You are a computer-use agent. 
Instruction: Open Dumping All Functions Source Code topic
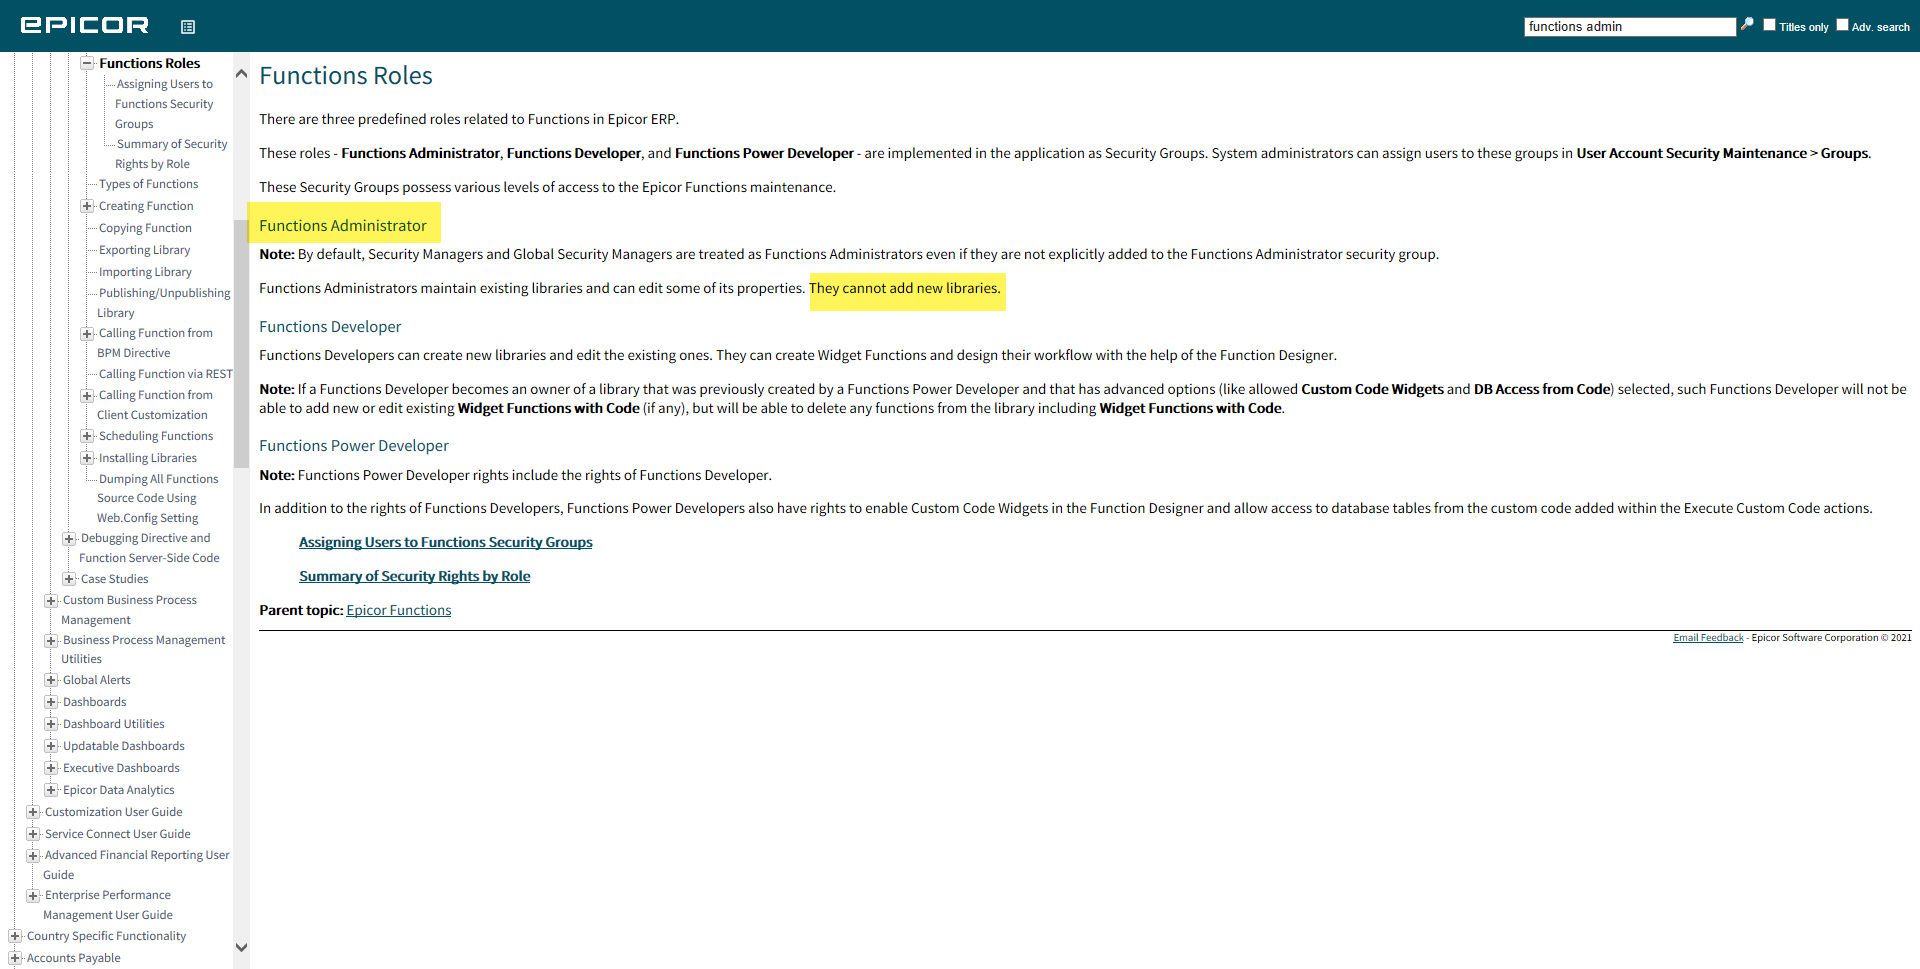pyautogui.click(x=157, y=498)
